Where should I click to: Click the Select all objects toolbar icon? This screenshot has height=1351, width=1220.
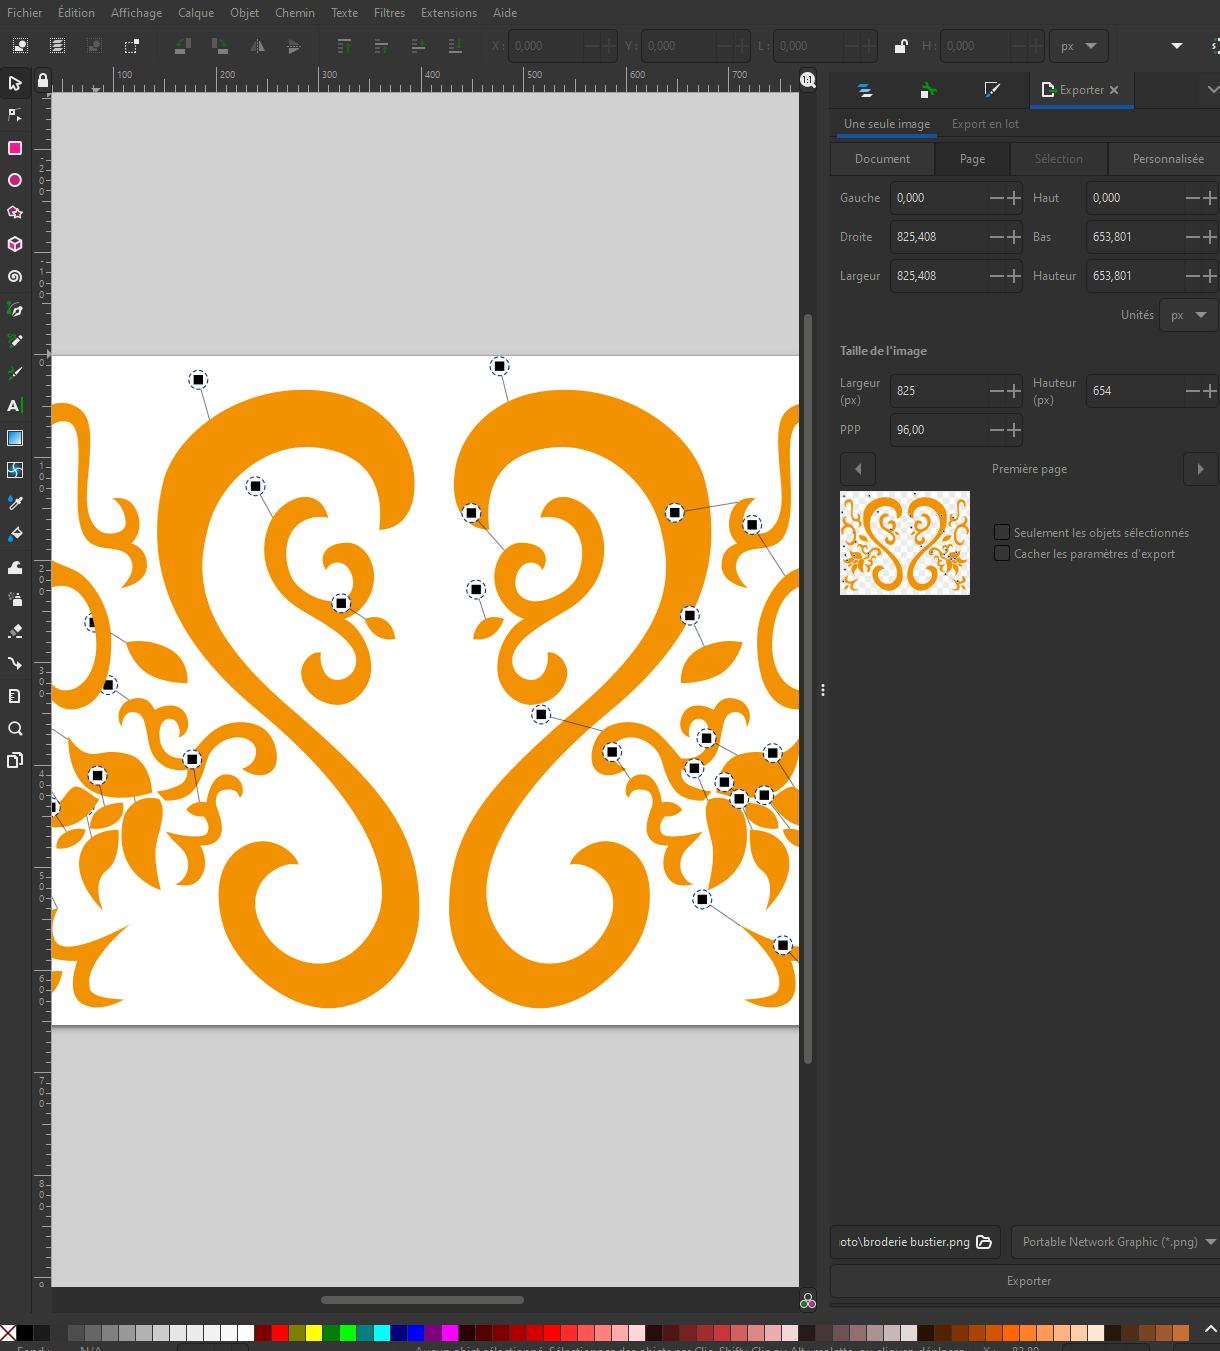click(20, 46)
